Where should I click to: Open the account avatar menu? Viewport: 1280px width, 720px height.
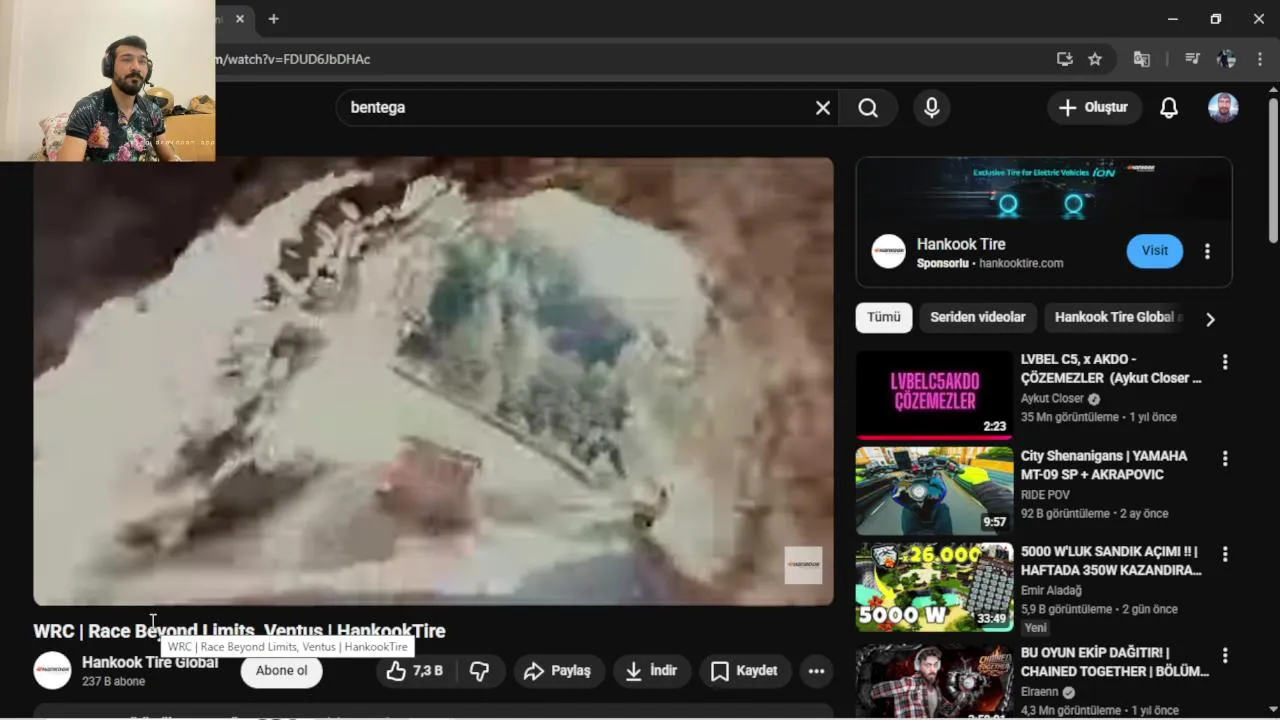[x=1223, y=108]
